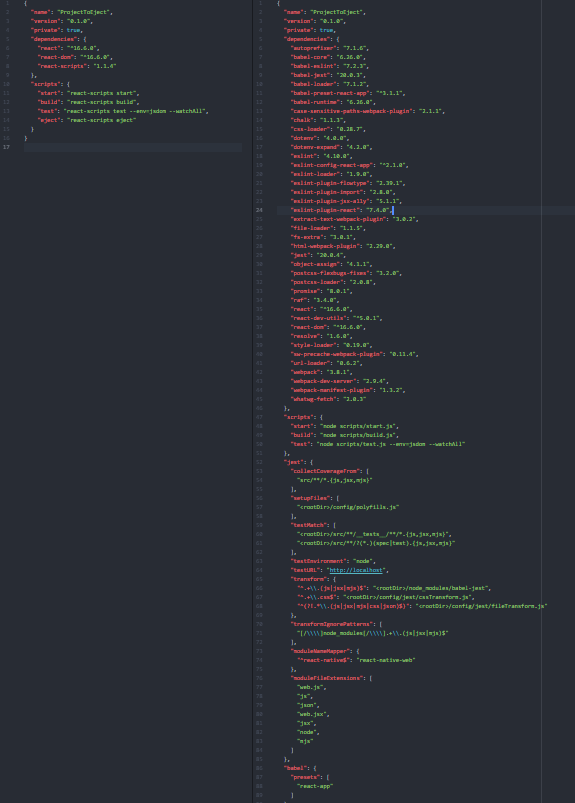Click the "dotenv-expand" dependency key

click(314, 147)
